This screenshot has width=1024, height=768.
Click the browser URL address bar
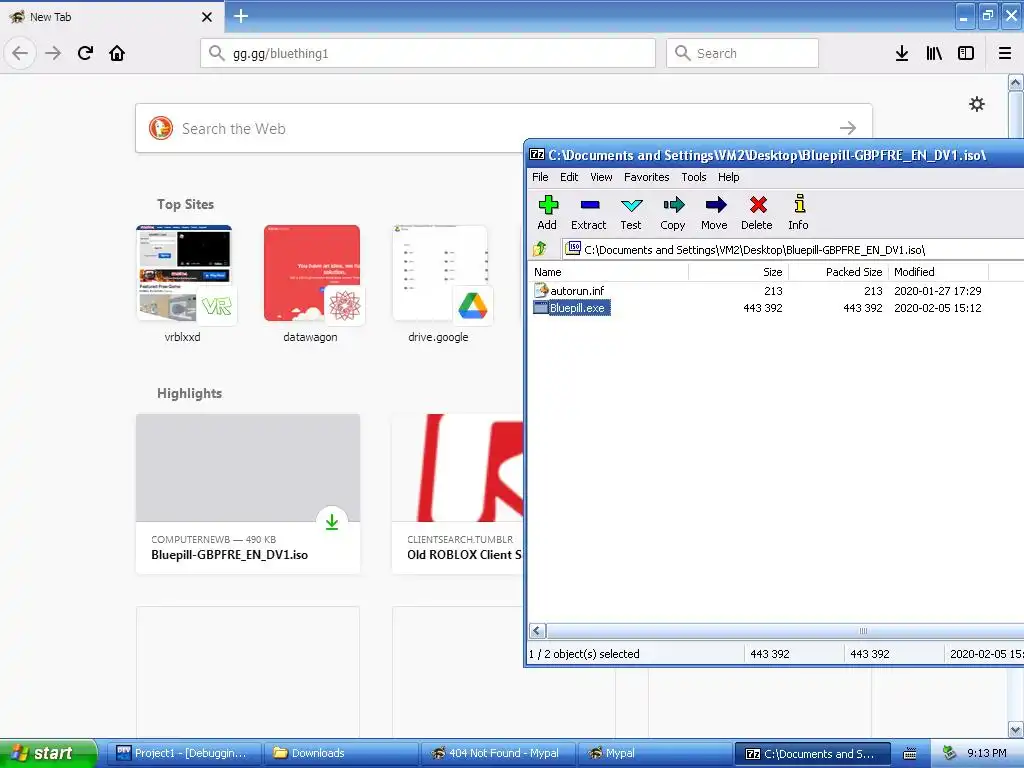pyautogui.click(x=428, y=53)
